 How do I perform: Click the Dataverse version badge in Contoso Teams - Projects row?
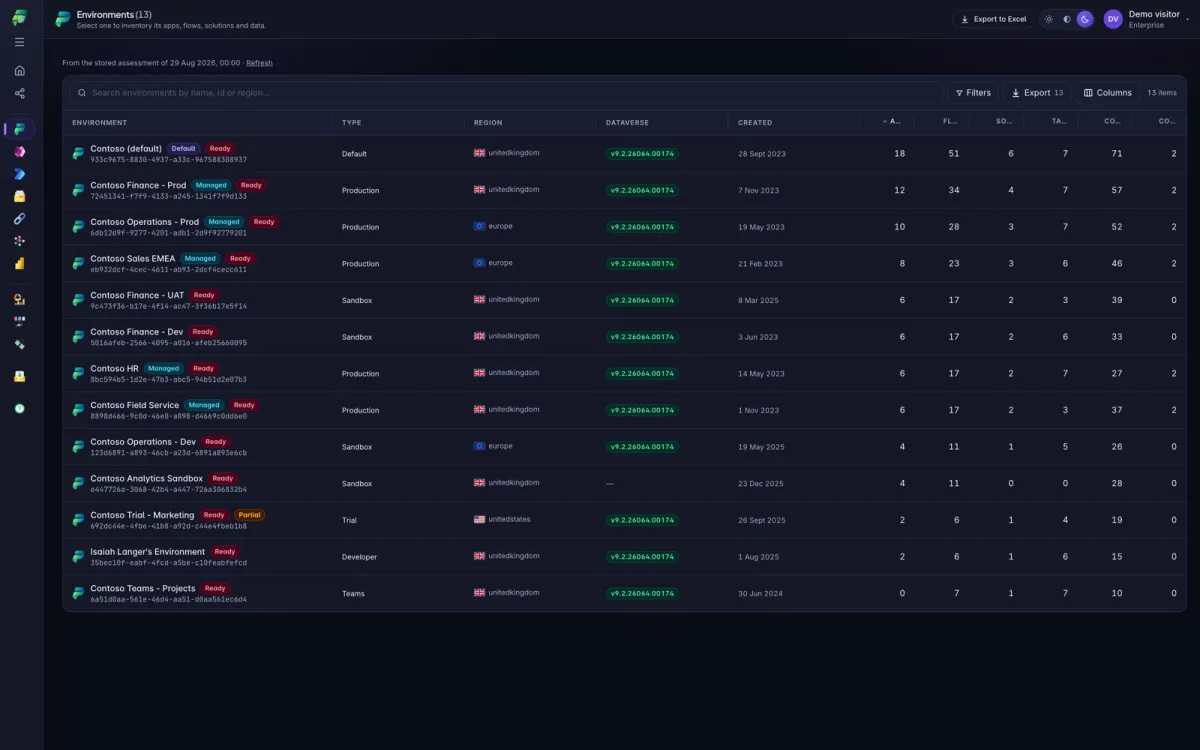642,593
